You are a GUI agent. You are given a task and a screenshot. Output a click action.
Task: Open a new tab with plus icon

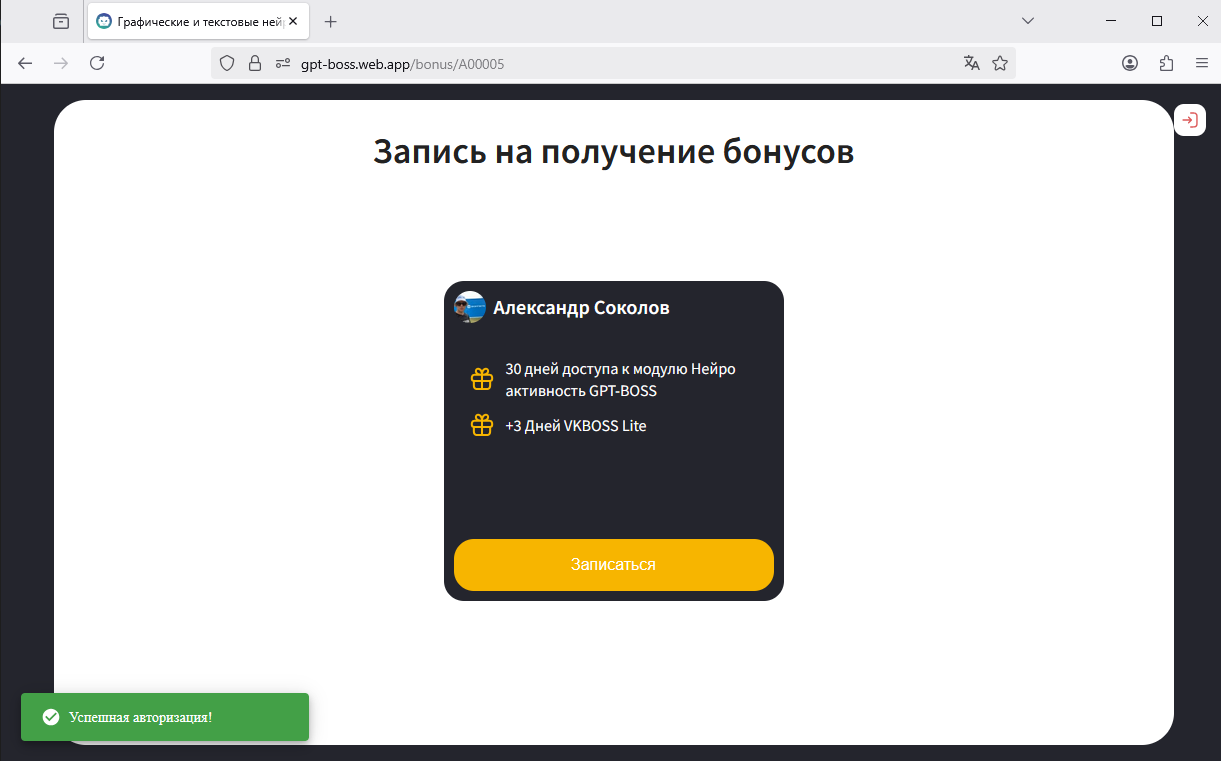coord(331,21)
